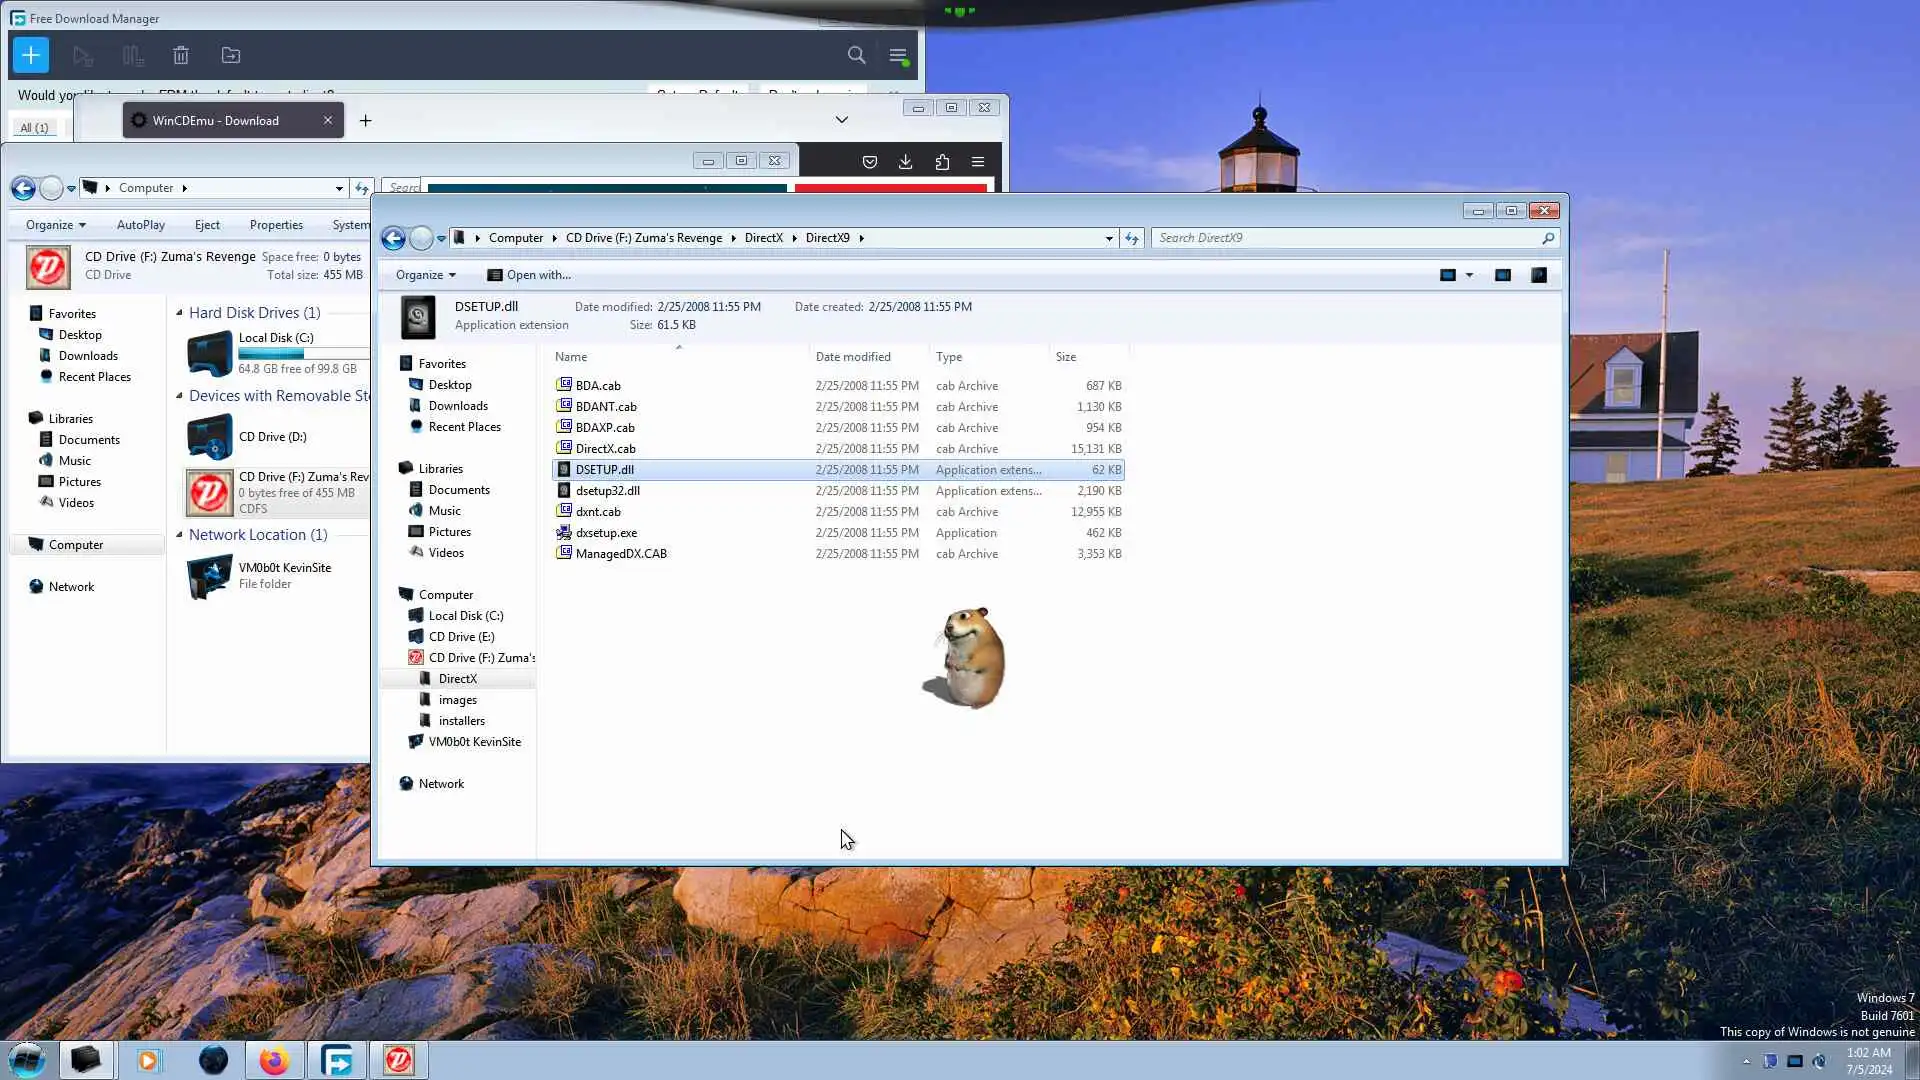Expand the address bar history dropdown

[x=1109, y=238]
